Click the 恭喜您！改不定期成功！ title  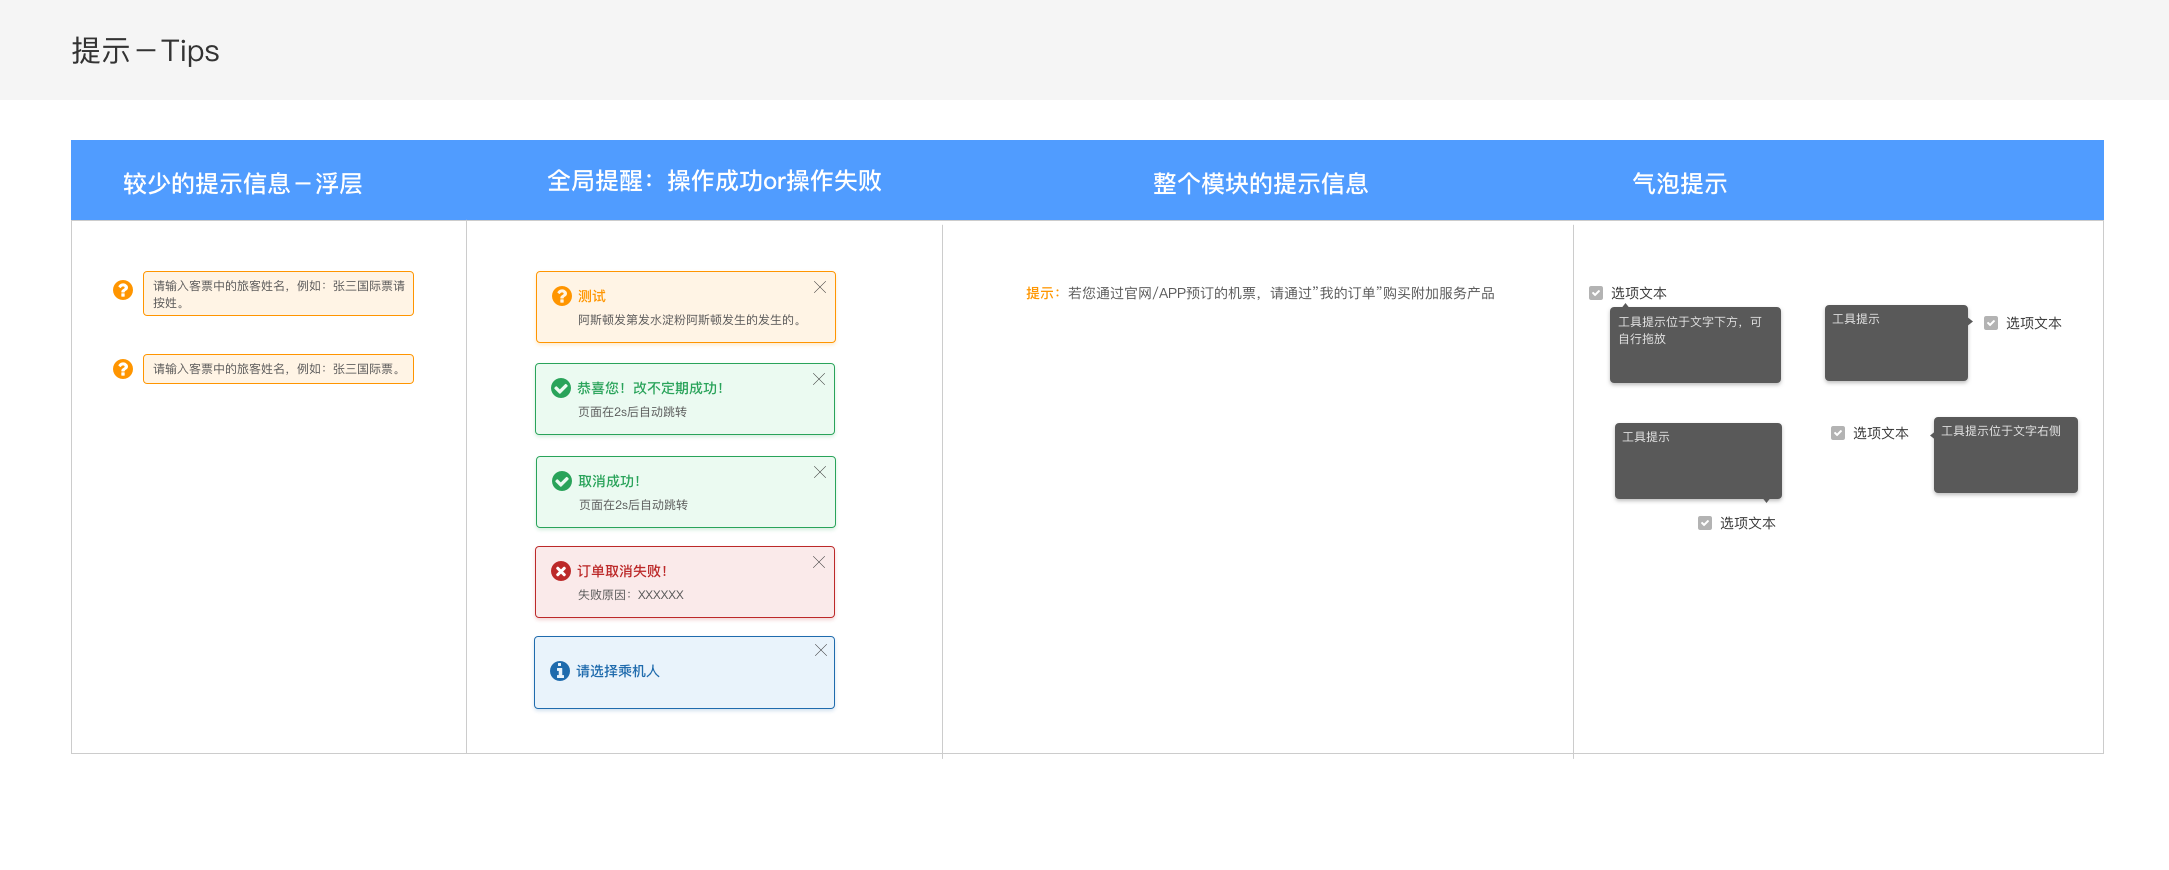(x=650, y=388)
